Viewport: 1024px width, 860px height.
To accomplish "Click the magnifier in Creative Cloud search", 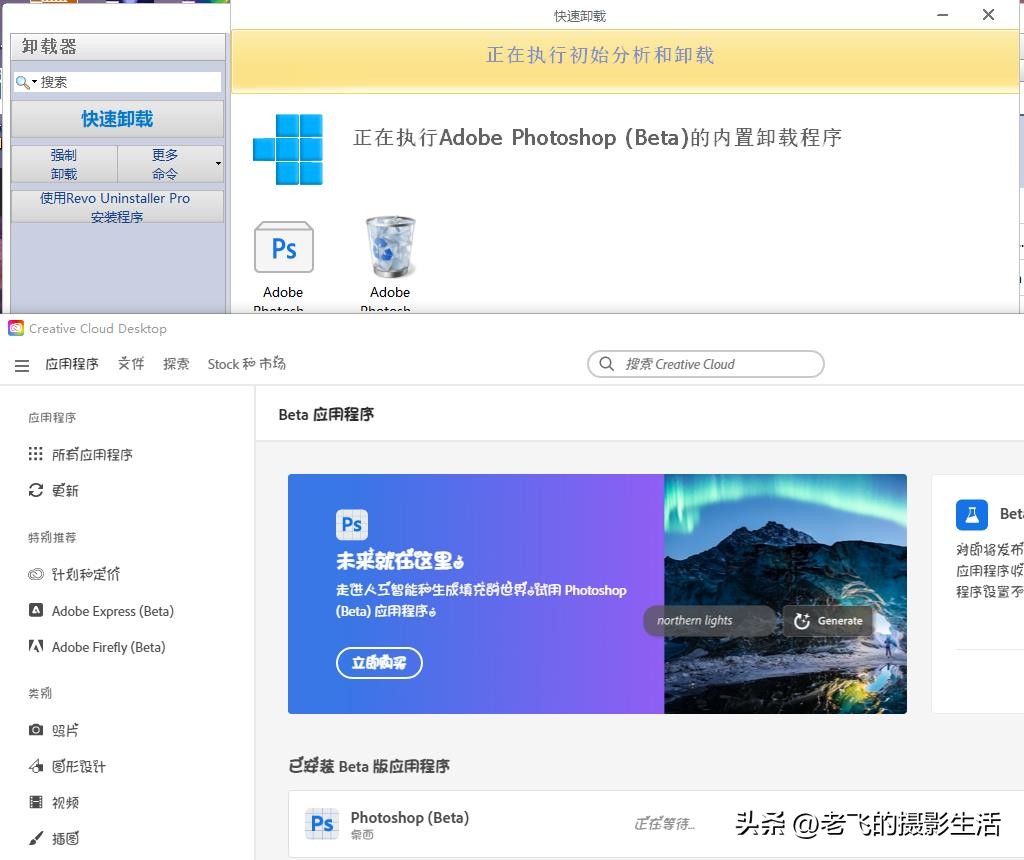I will [607, 364].
